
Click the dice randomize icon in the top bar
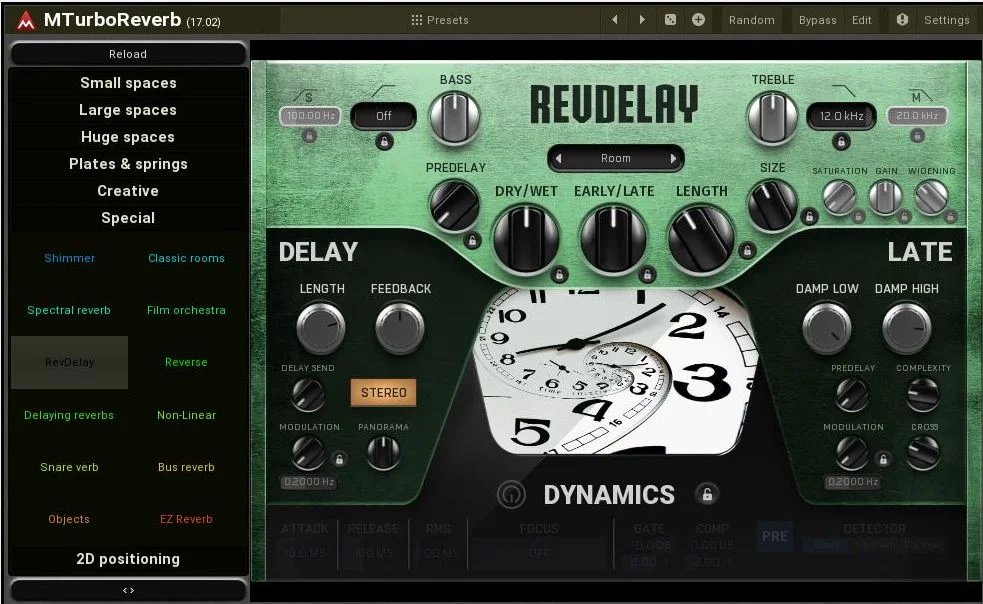(x=670, y=20)
